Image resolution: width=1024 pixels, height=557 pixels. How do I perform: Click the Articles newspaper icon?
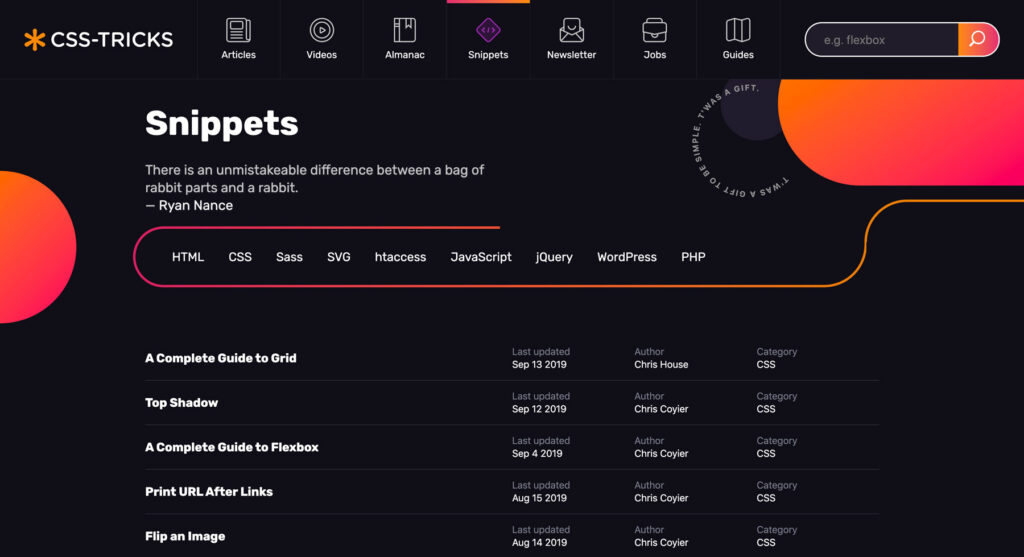click(x=238, y=30)
